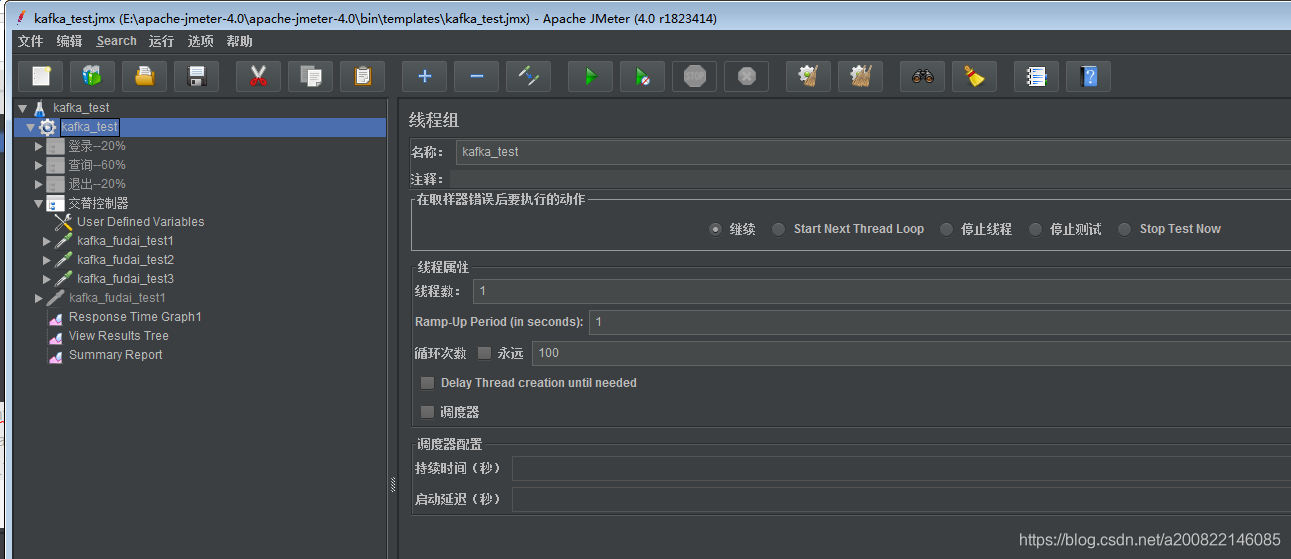Click the Clear All double broom icon
The image size is (1291, 559).
coord(861,76)
